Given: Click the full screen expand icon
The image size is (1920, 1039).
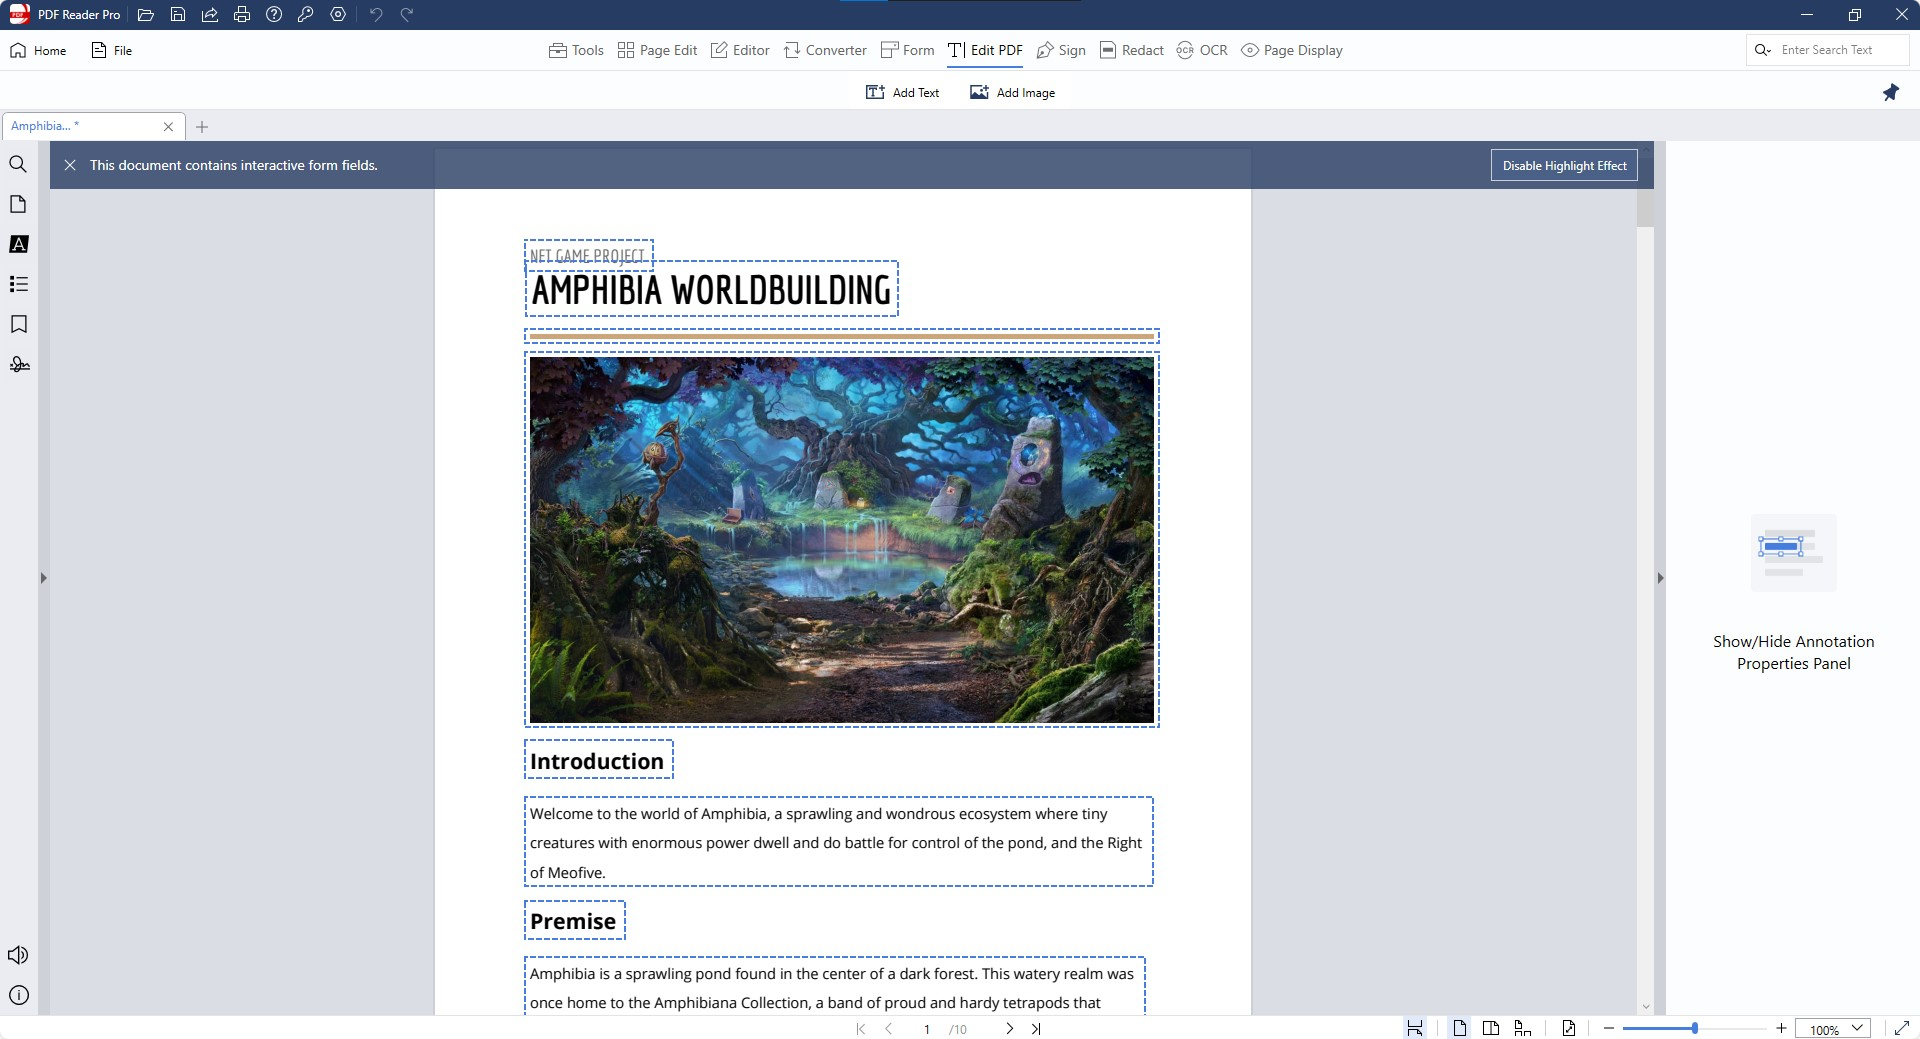Looking at the screenshot, I should coord(1902,1028).
